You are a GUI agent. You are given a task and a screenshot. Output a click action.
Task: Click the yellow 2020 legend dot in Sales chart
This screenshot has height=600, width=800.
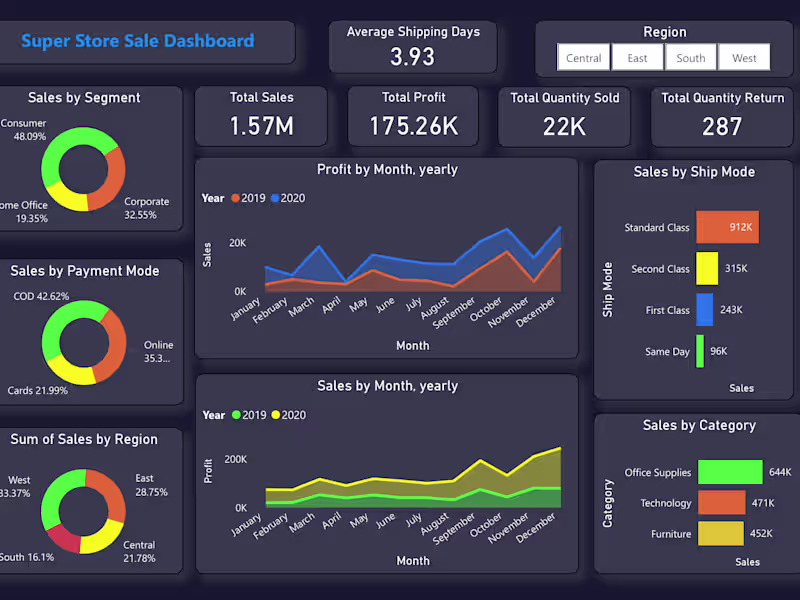click(x=276, y=415)
